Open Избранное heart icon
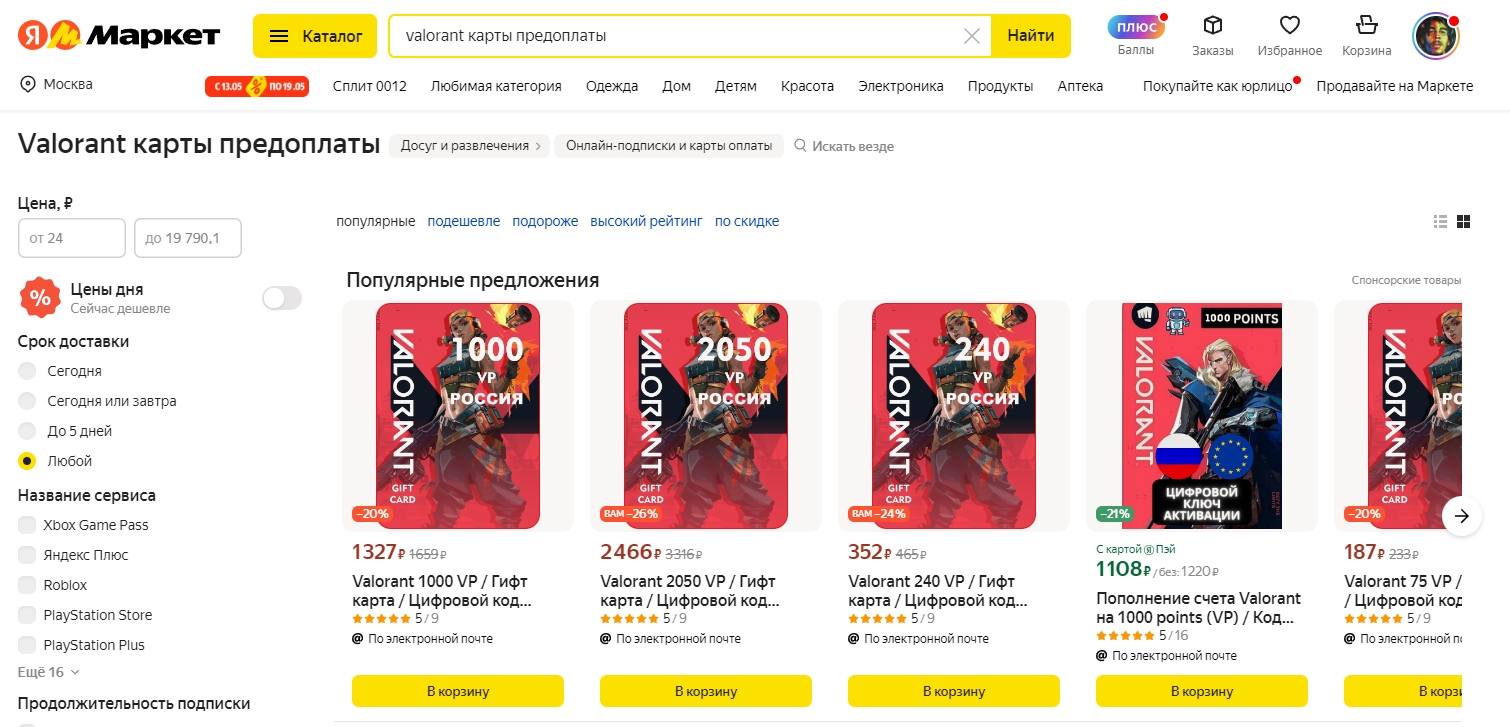 click(1289, 26)
